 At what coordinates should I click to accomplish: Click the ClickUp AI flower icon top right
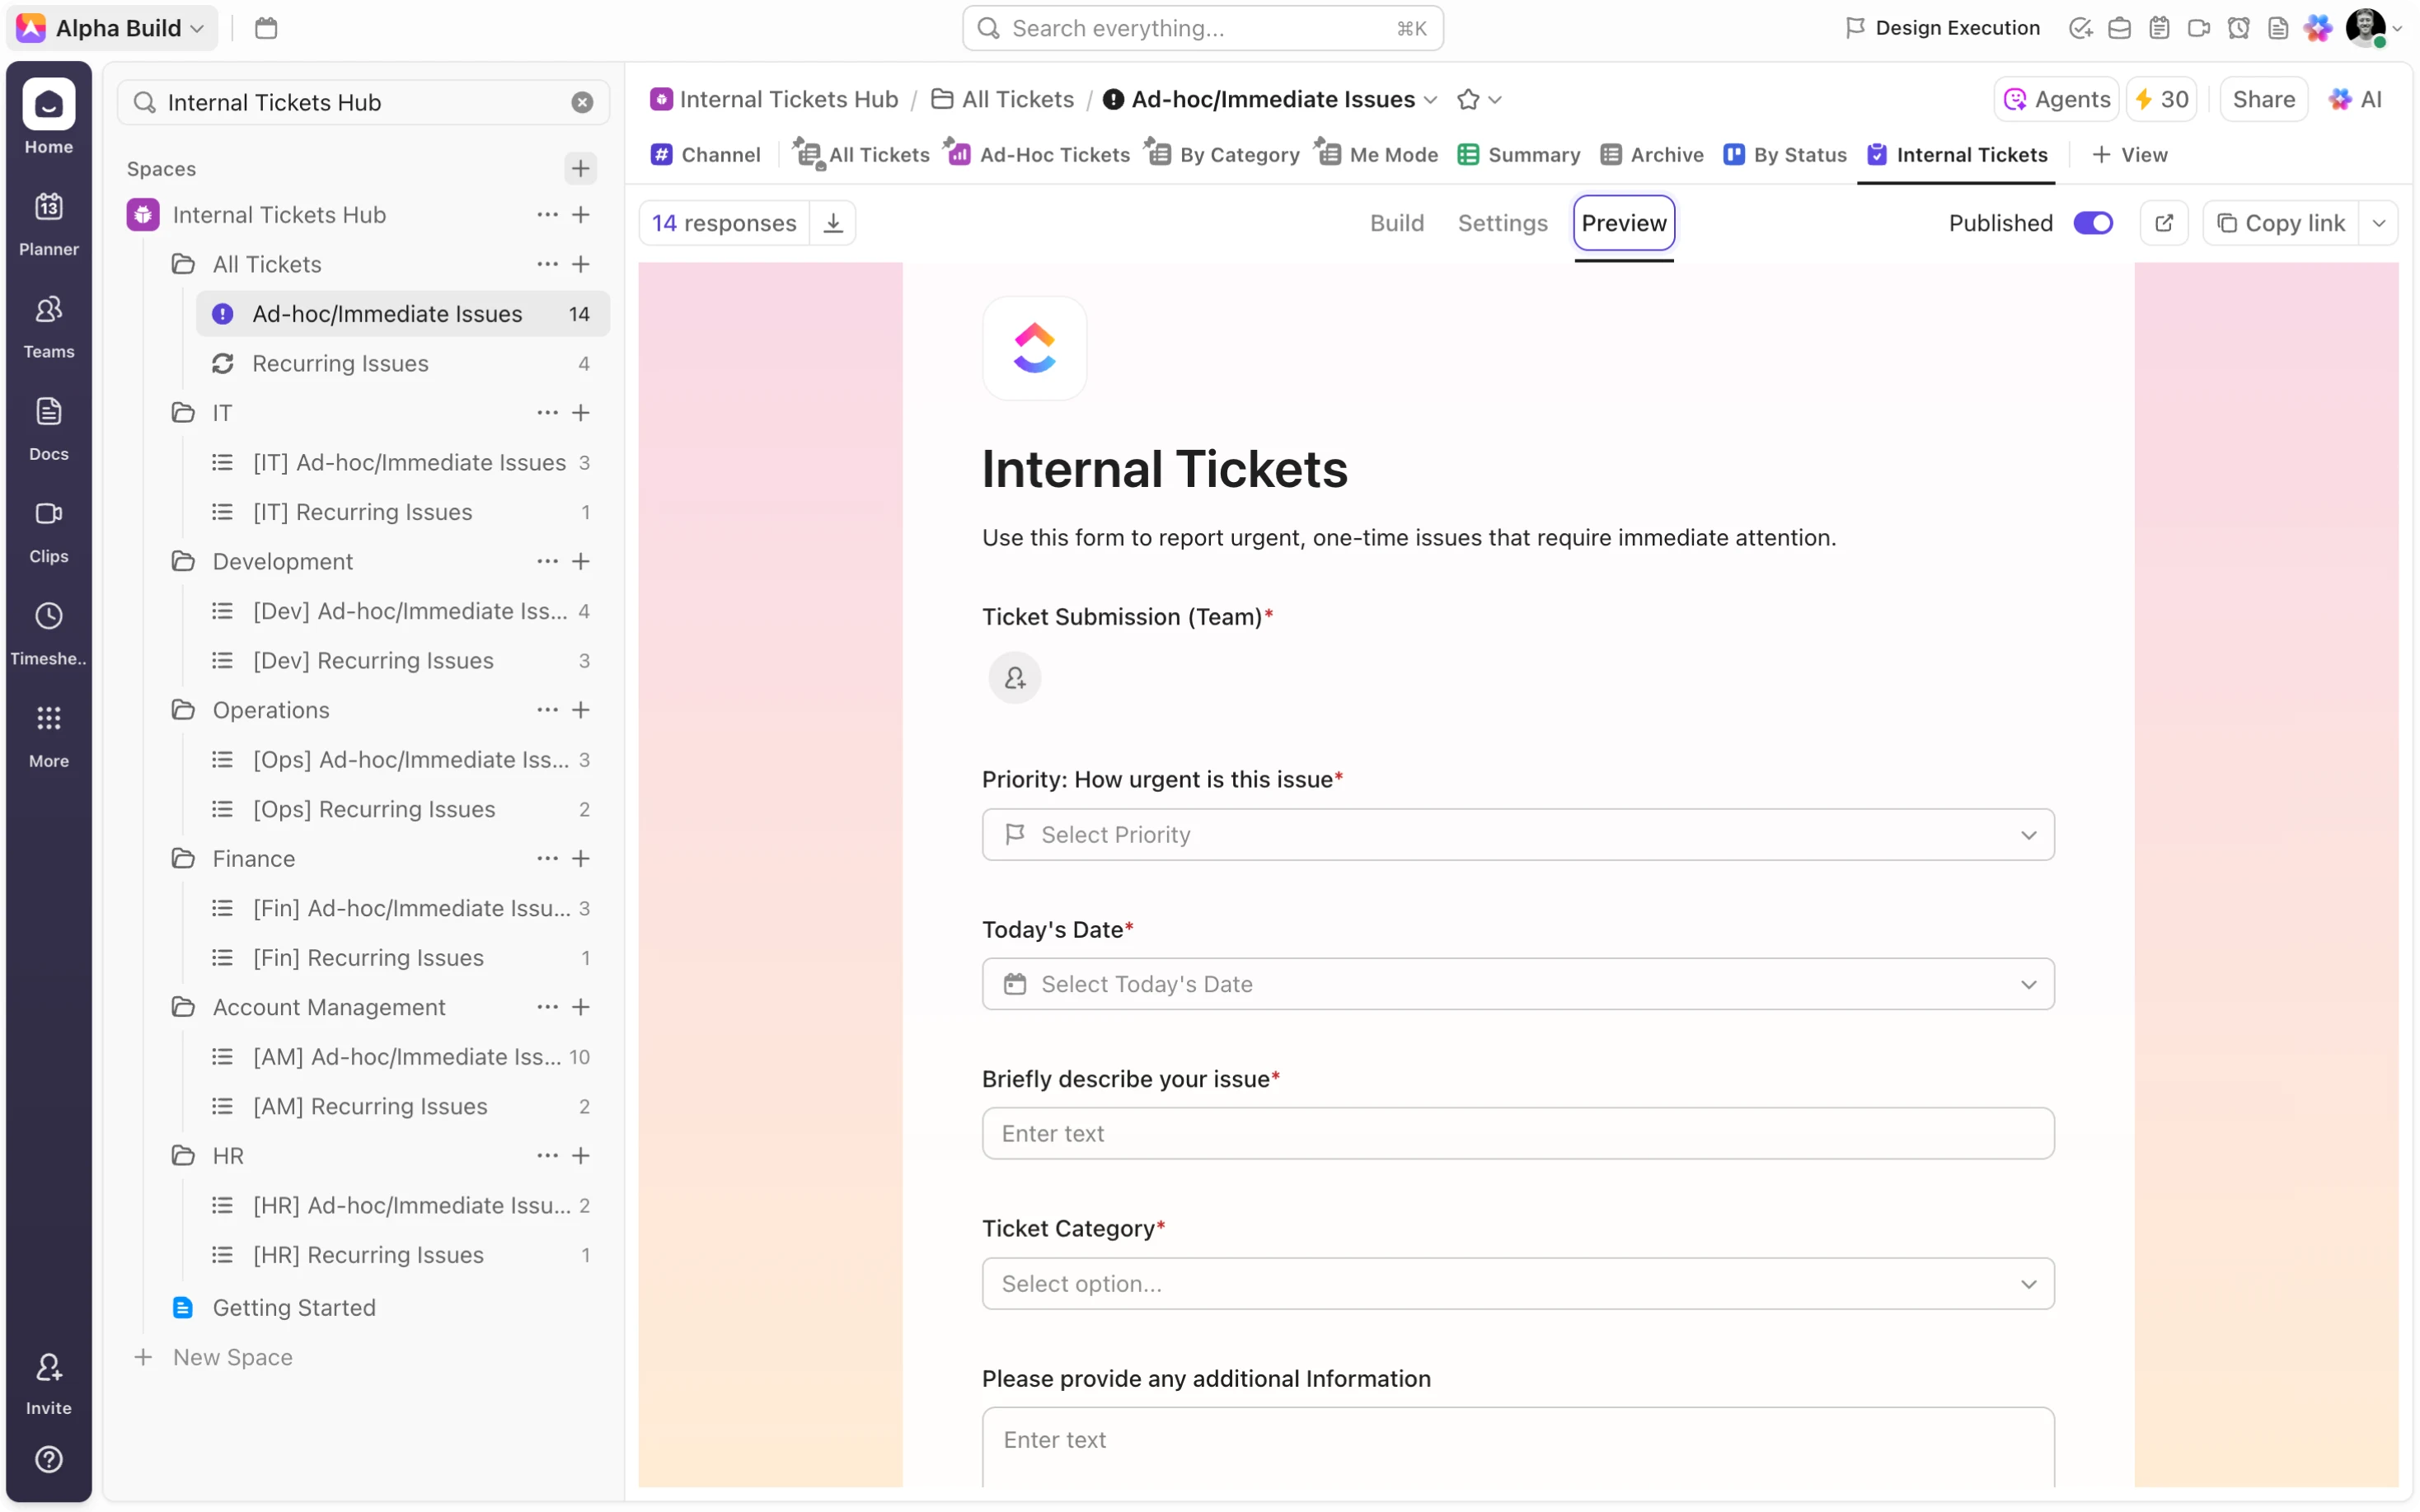tap(2318, 27)
